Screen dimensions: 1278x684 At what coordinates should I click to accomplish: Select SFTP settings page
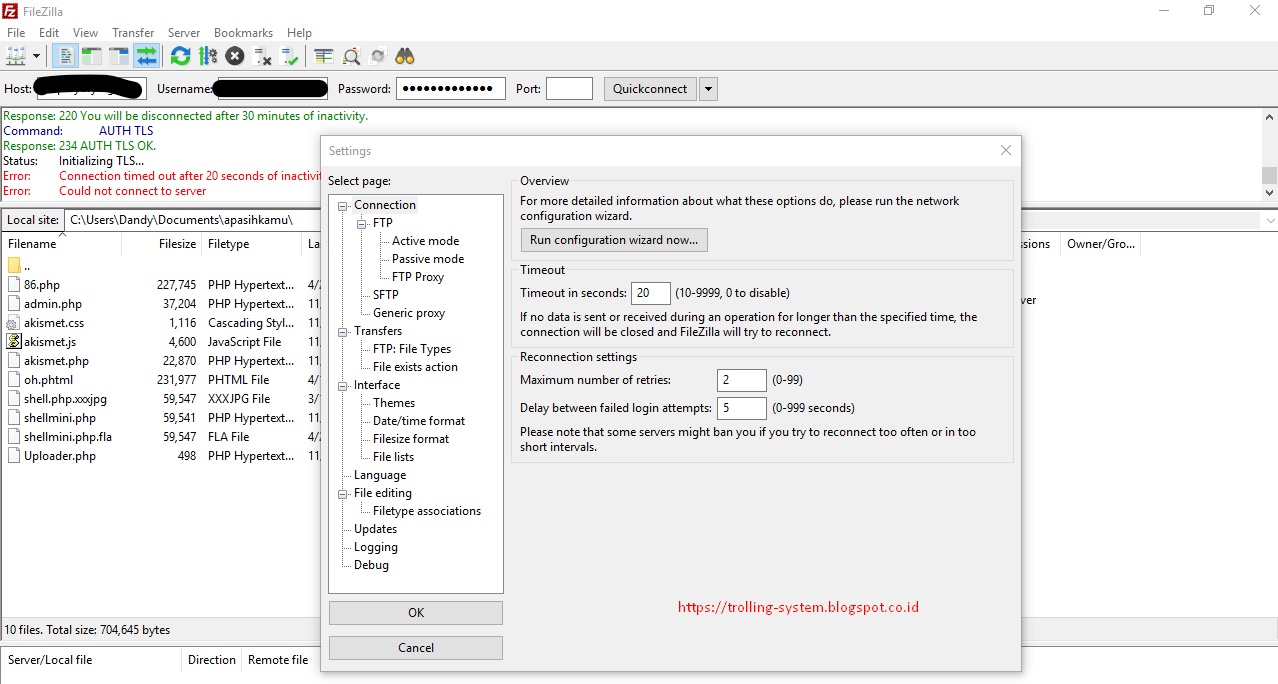tap(386, 295)
